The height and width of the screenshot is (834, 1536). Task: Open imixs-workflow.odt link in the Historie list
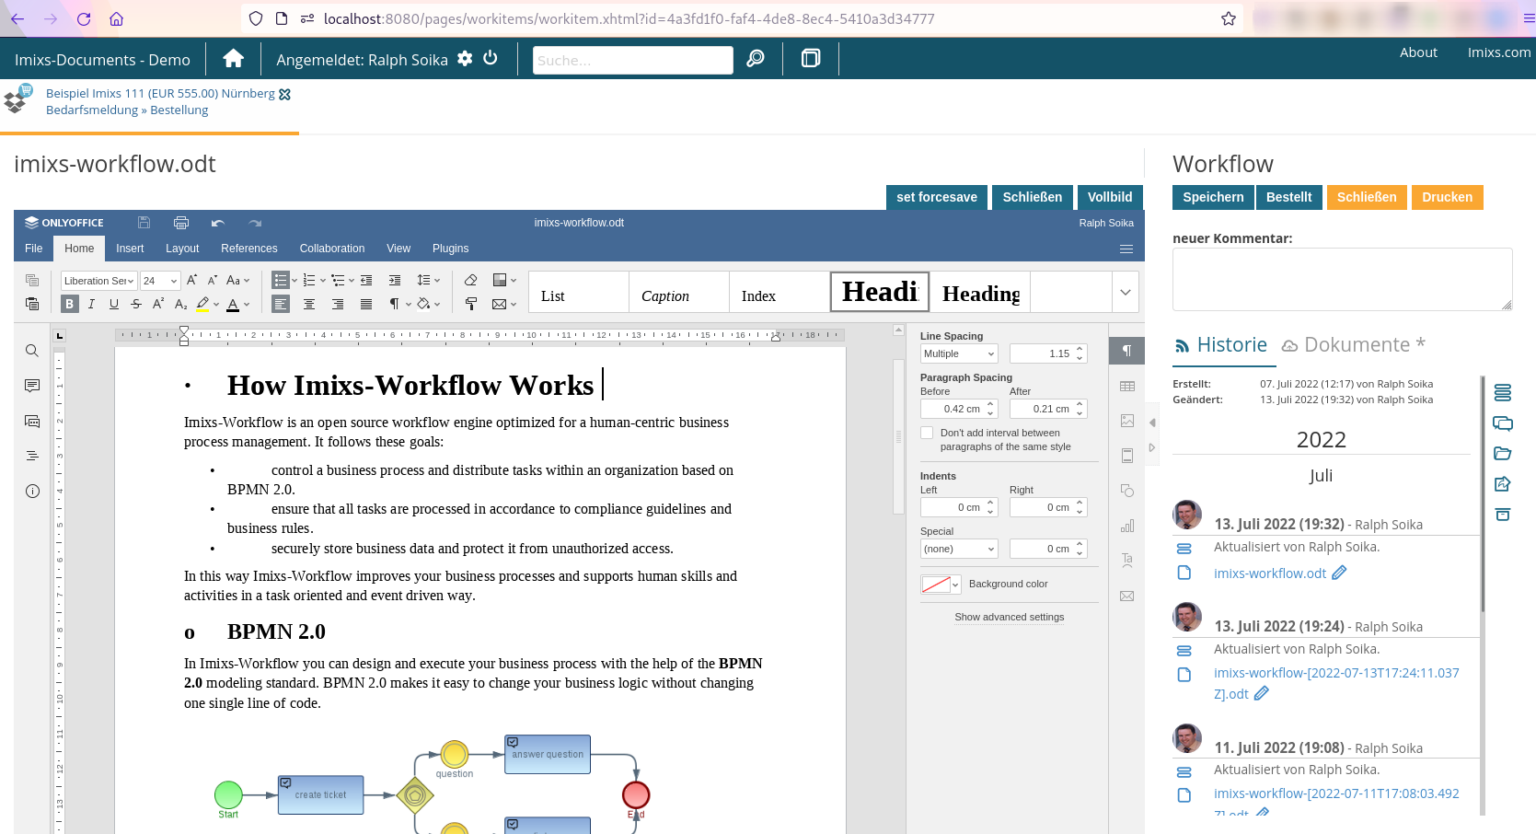pos(1270,573)
